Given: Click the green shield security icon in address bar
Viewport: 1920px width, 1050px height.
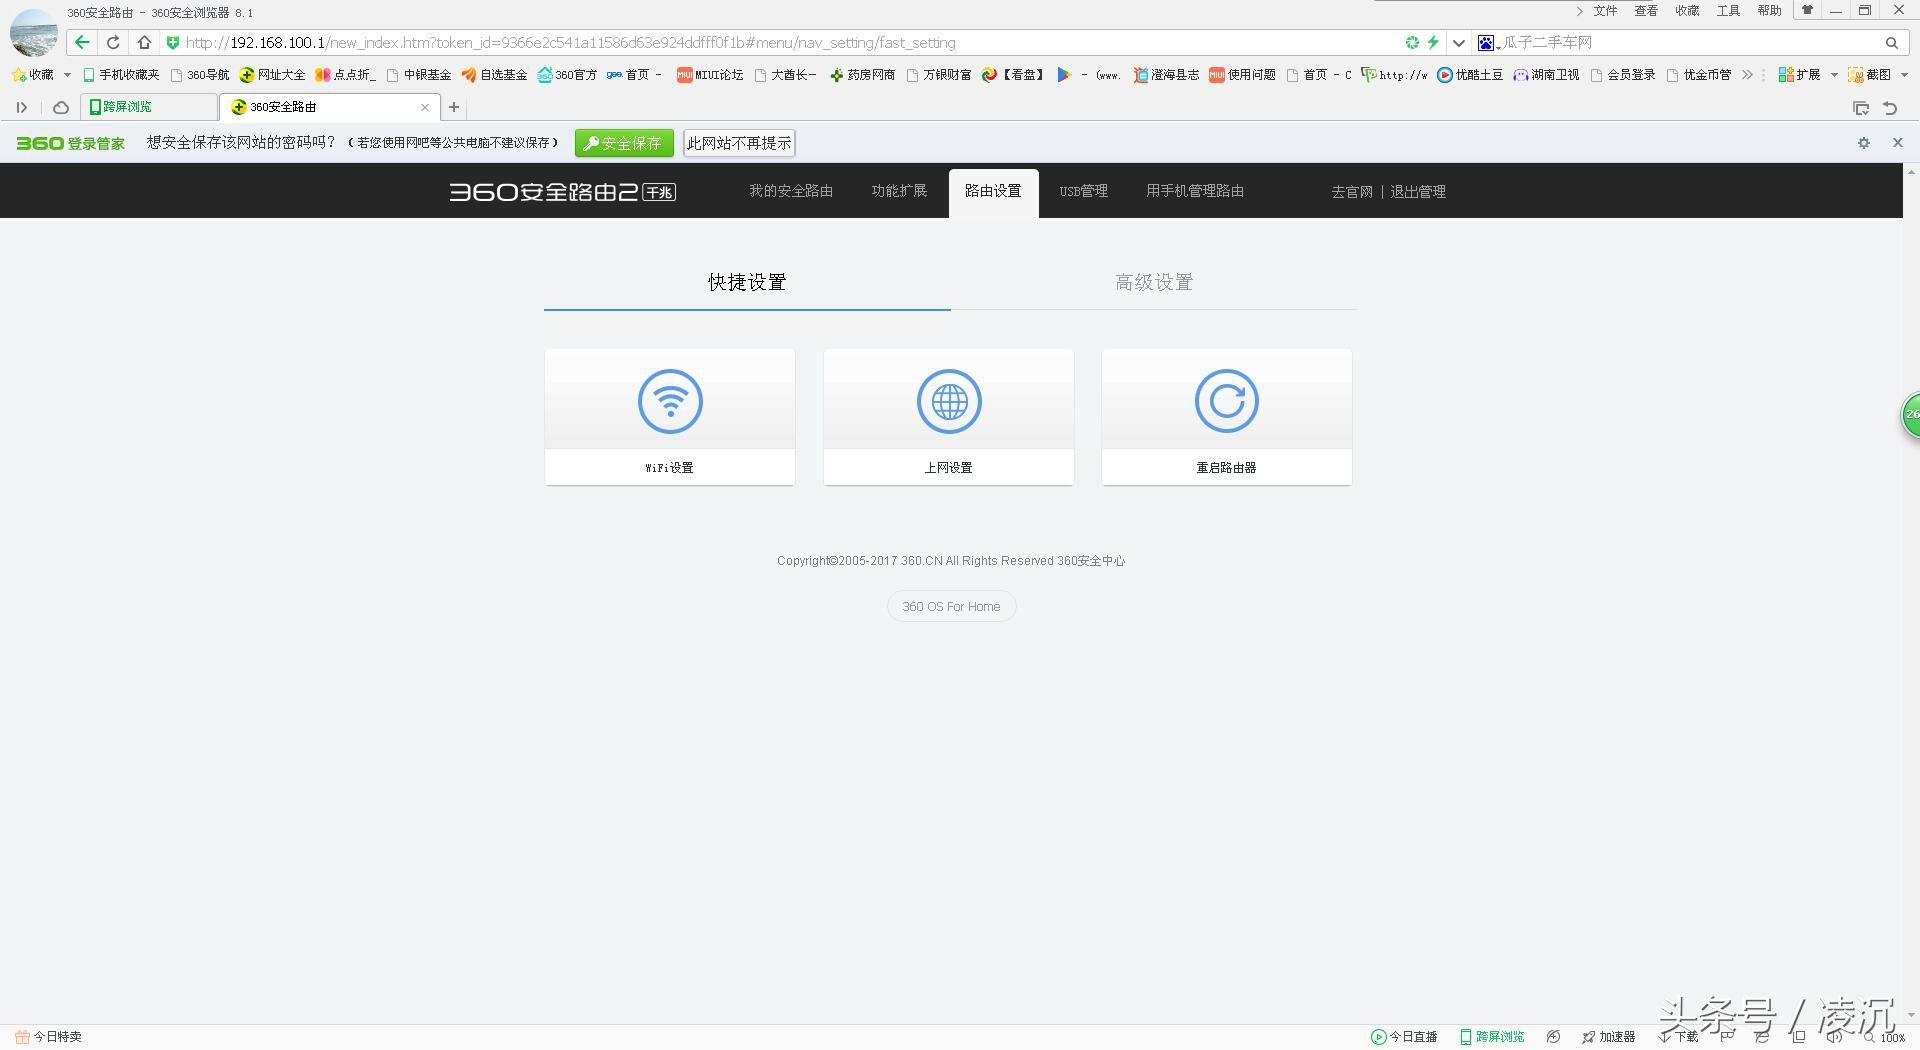Looking at the screenshot, I should [x=172, y=43].
